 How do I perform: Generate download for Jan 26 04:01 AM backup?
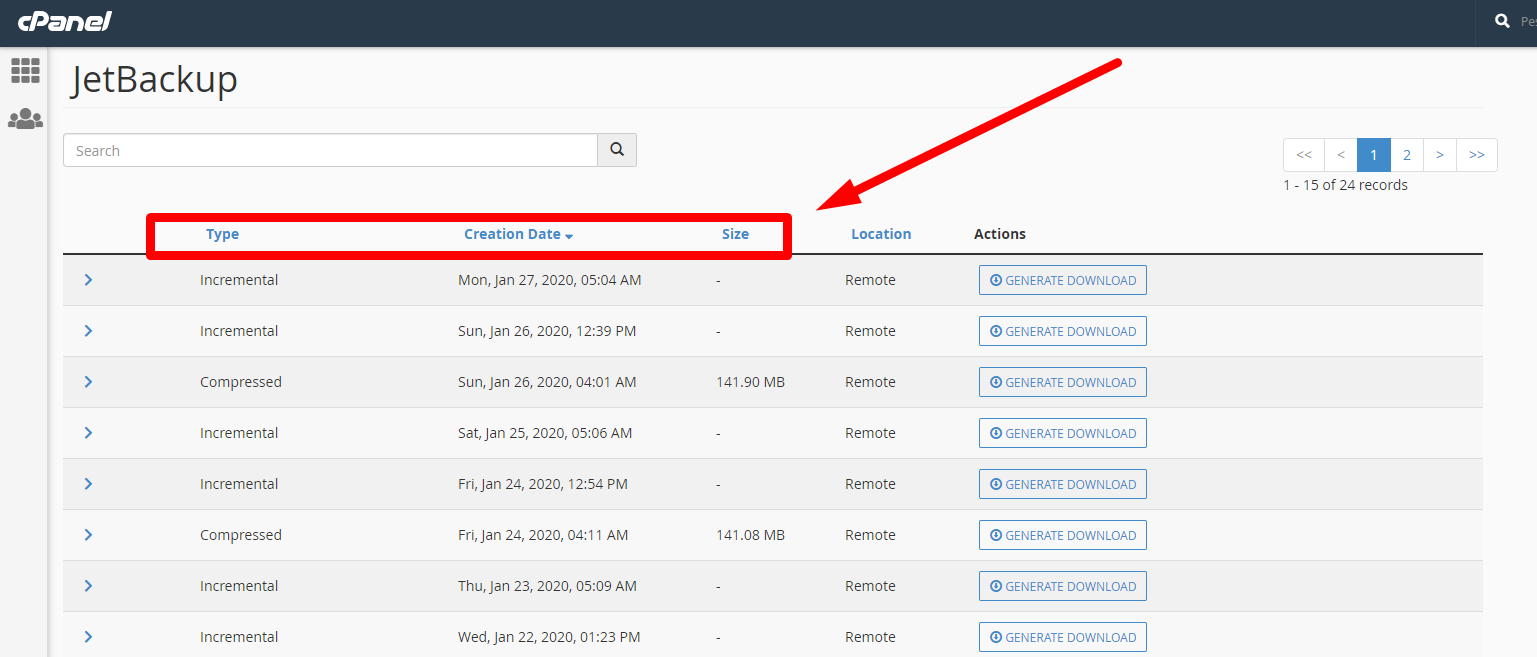pyautogui.click(x=1063, y=382)
